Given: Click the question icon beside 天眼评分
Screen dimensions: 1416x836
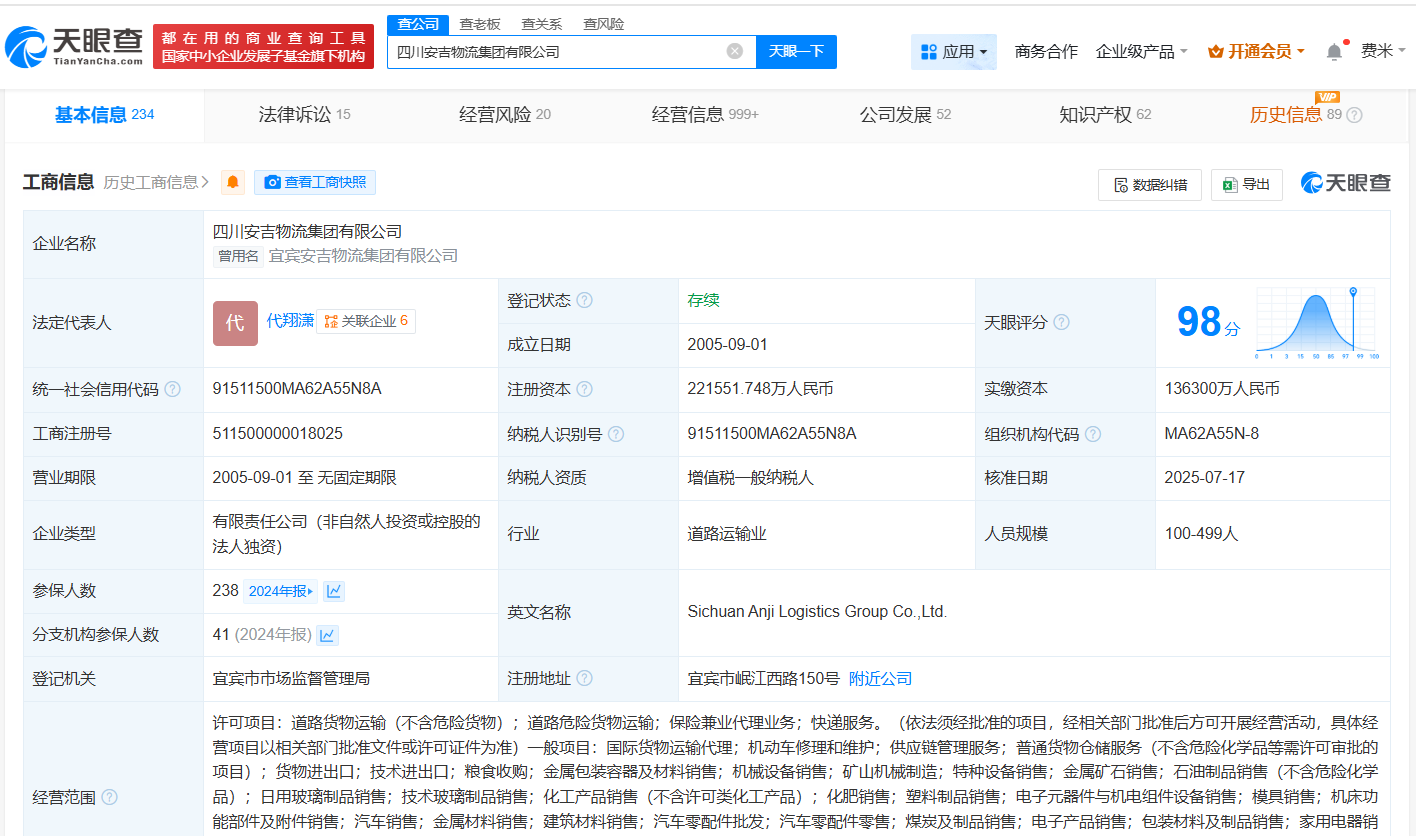Looking at the screenshot, I should 1061,323.
